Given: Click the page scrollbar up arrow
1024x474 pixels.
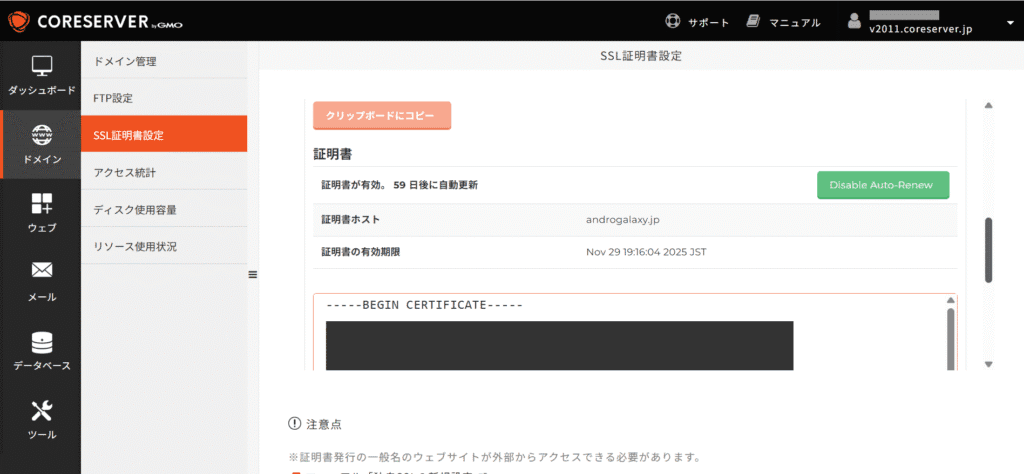Looking at the screenshot, I should pos(988,106).
